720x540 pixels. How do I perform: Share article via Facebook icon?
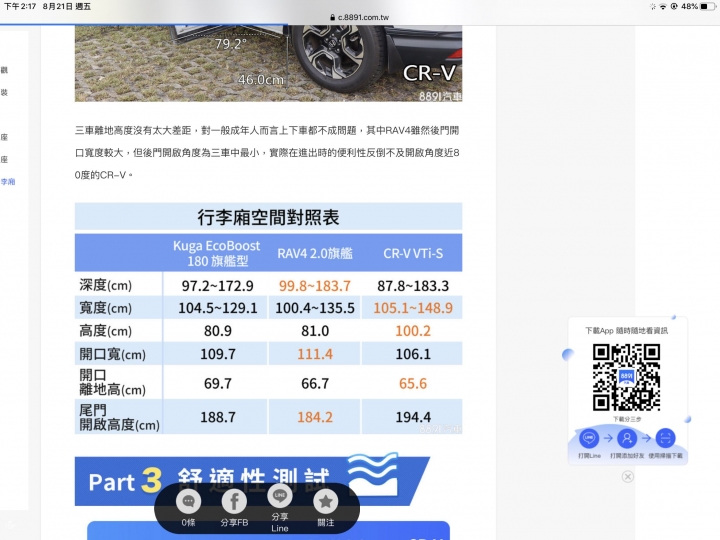point(234,501)
